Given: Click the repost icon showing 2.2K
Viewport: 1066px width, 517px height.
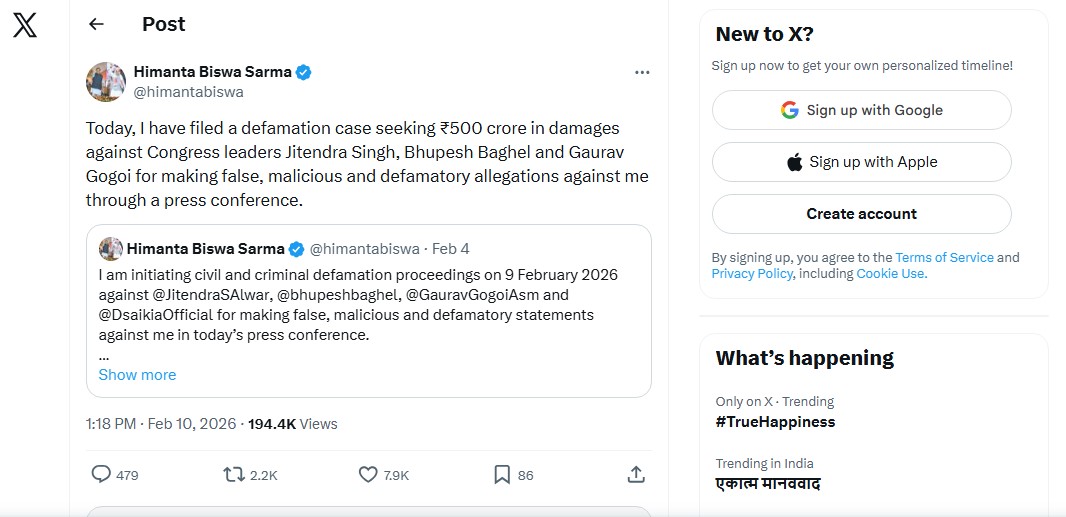Looking at the screenshot, I should pos(234,475).
